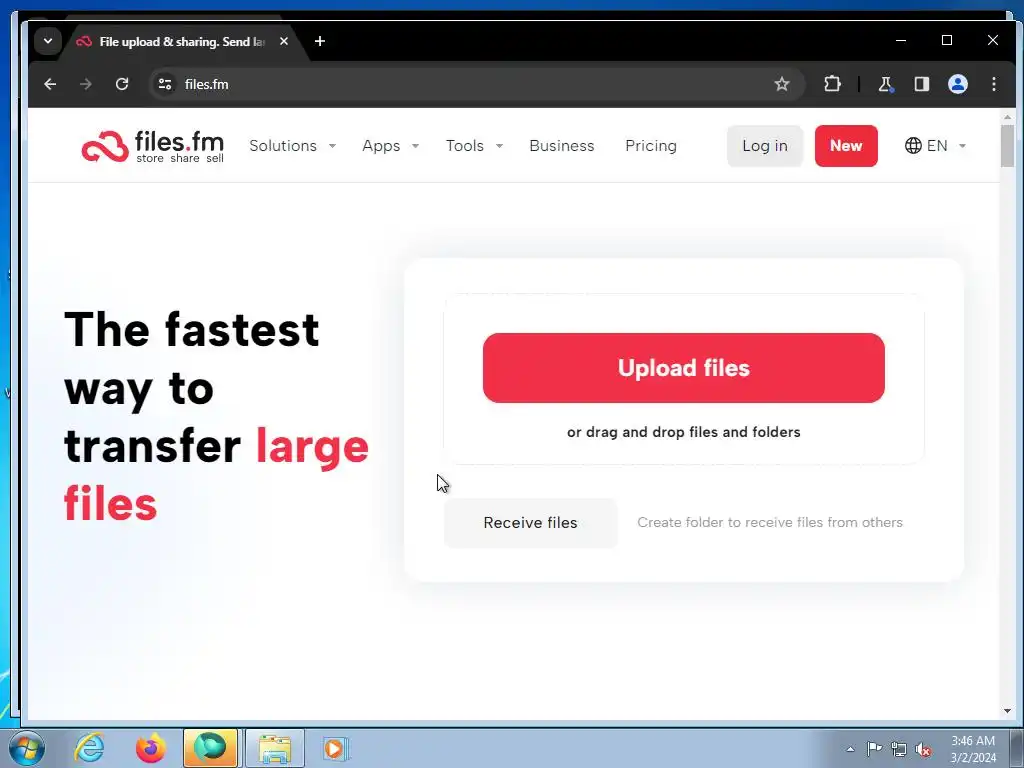This screenshot has height=768, width=1024.
Task: Select the File upload & sharing tab
Action: point(182,42)
